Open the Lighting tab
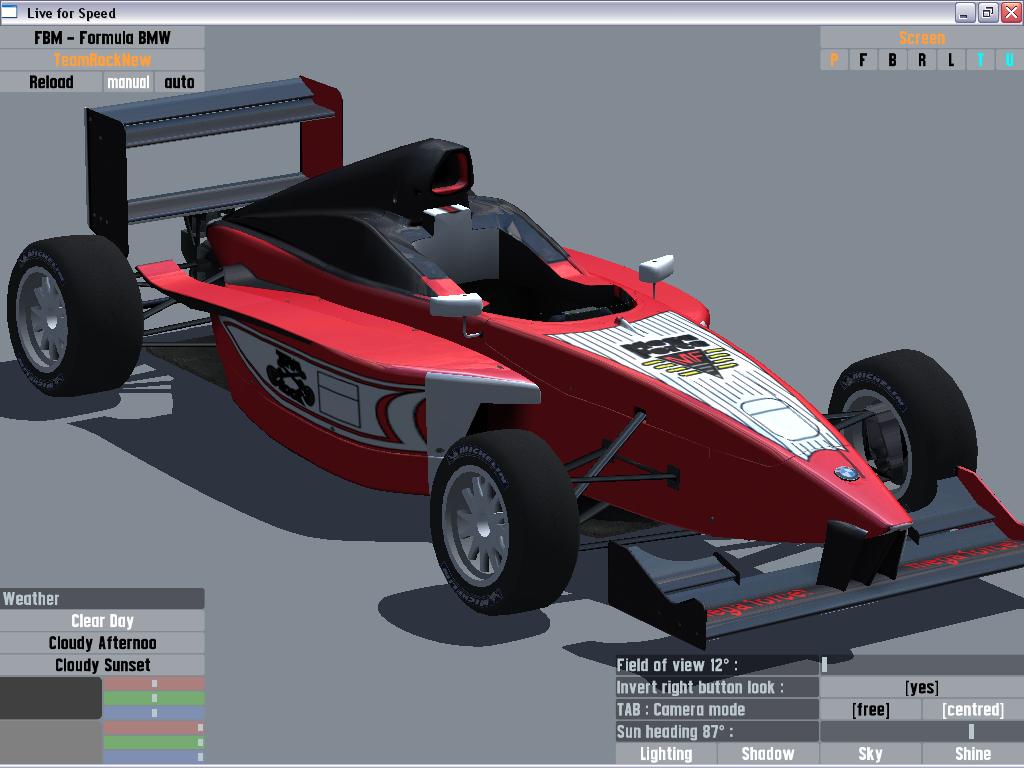The height and width of the screenshot is (768, 1024). coord(666,754)
